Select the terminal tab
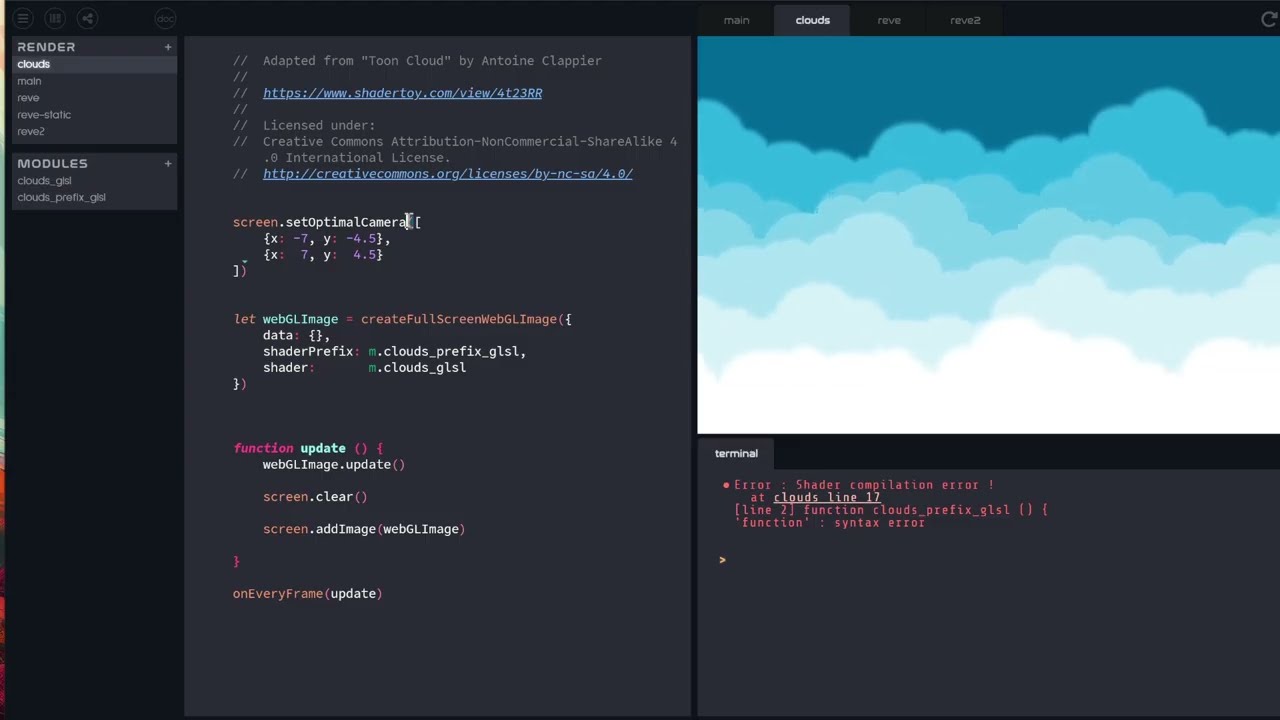Viewport: 1280px width, 720px height. coord(736,453)
